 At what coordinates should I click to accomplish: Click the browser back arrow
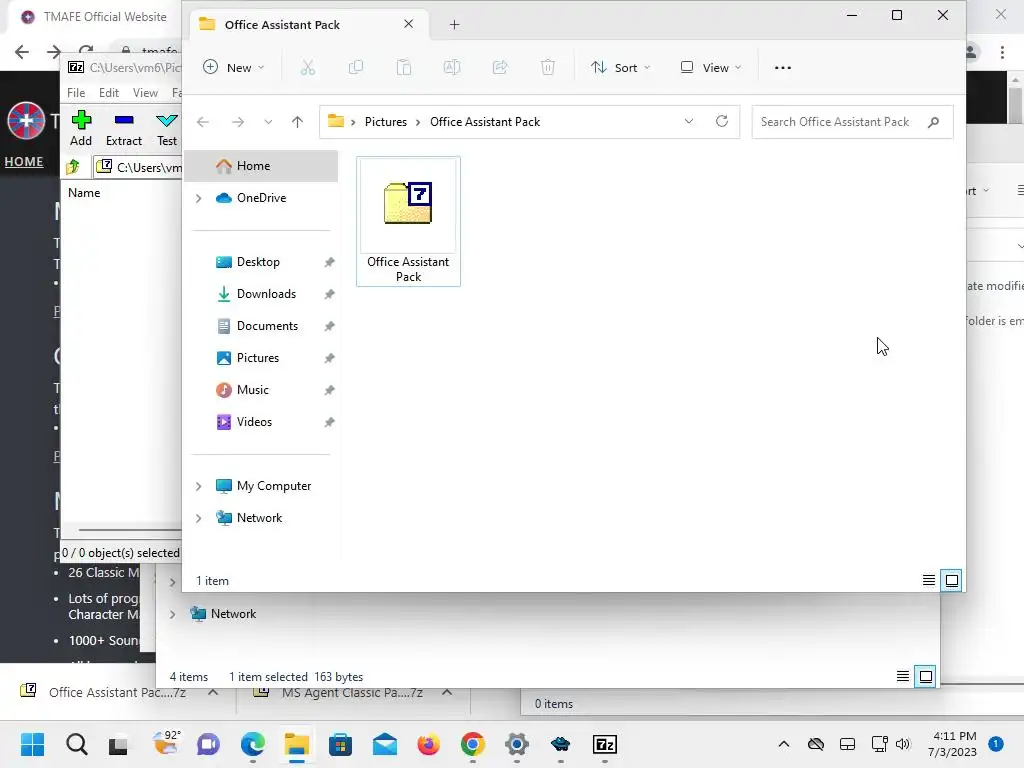(22, 52)
